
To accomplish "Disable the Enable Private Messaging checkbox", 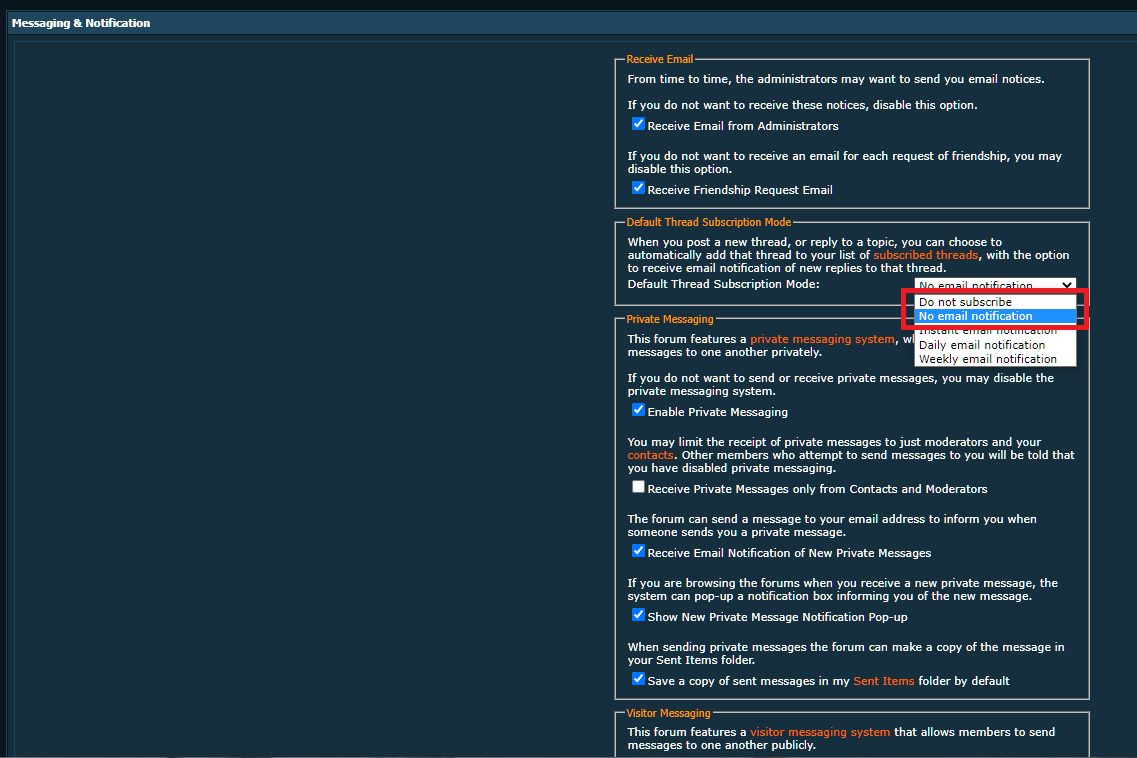I will [x=638, y=411].
